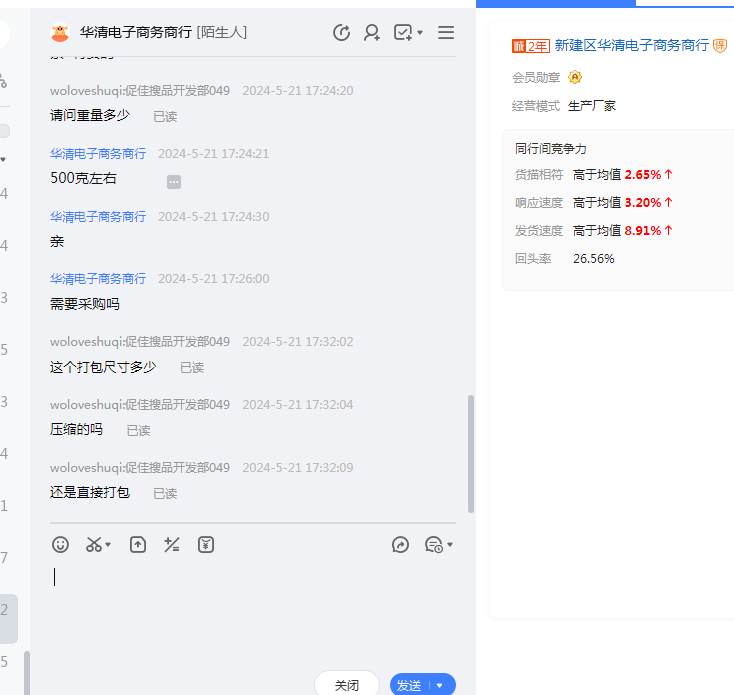Open the send options arrow beside 发送
734x695 pixels.
click(x=440, y=685)
